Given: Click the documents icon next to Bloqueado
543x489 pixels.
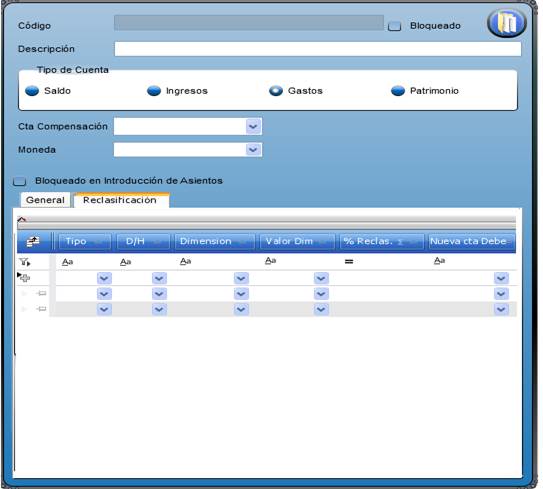Looking at the screenshot, I should [x=507, y=23].
